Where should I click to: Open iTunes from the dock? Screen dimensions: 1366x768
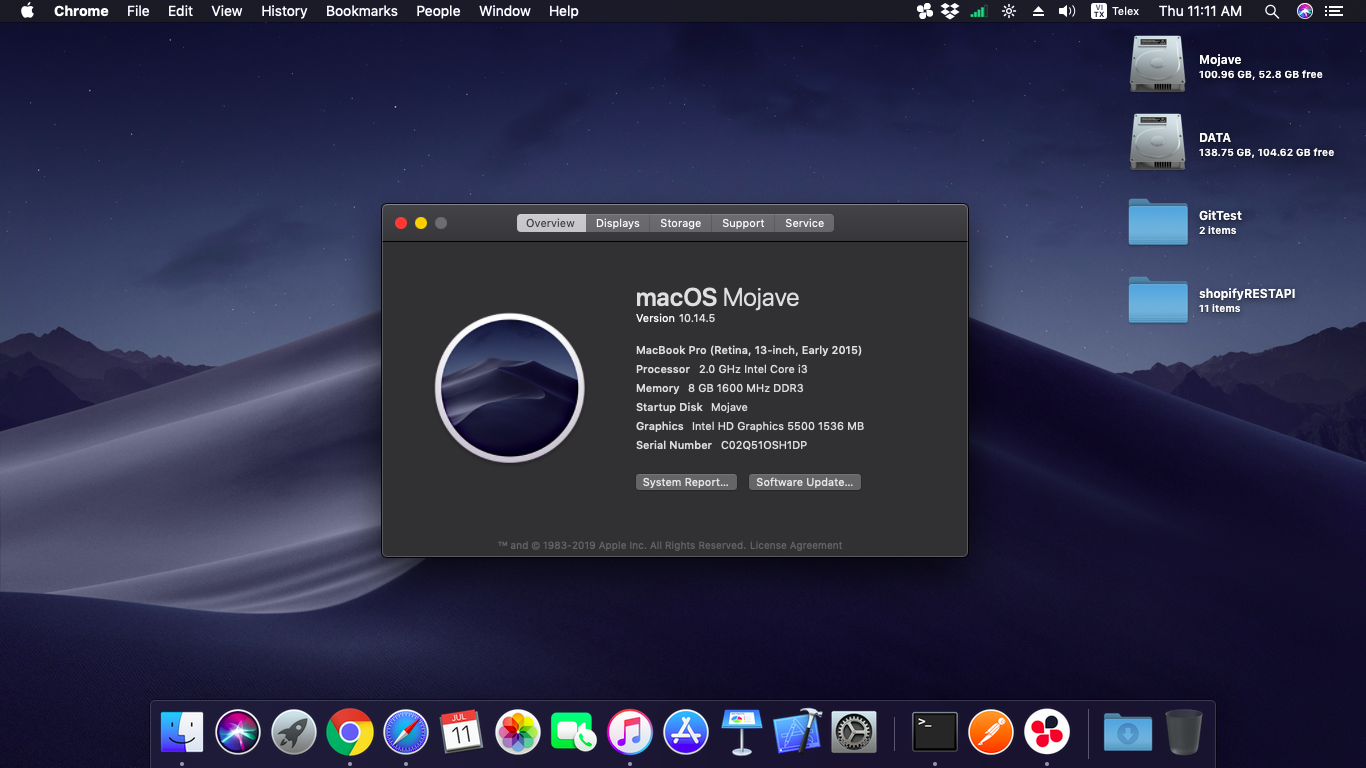tap(630, 733)
